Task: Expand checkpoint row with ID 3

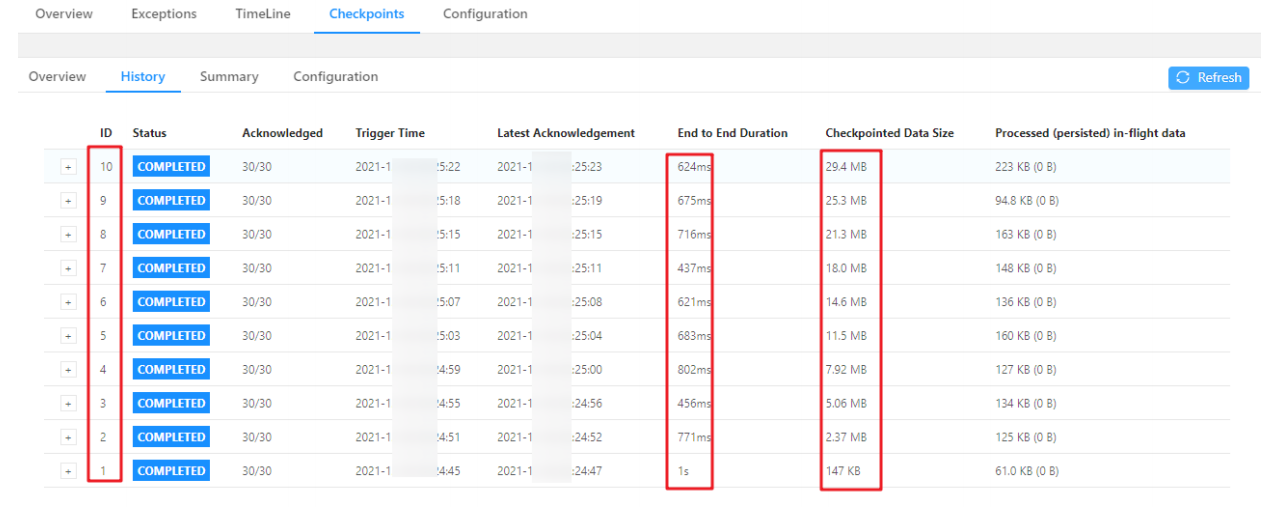Action: coord(68,404)
